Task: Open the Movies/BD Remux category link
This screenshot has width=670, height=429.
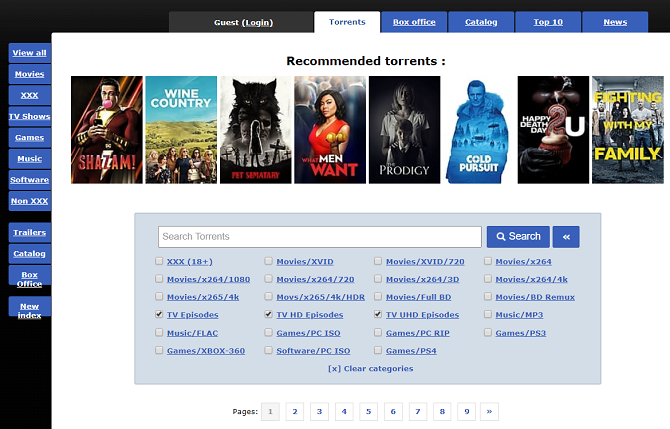Action: [535, 297]
